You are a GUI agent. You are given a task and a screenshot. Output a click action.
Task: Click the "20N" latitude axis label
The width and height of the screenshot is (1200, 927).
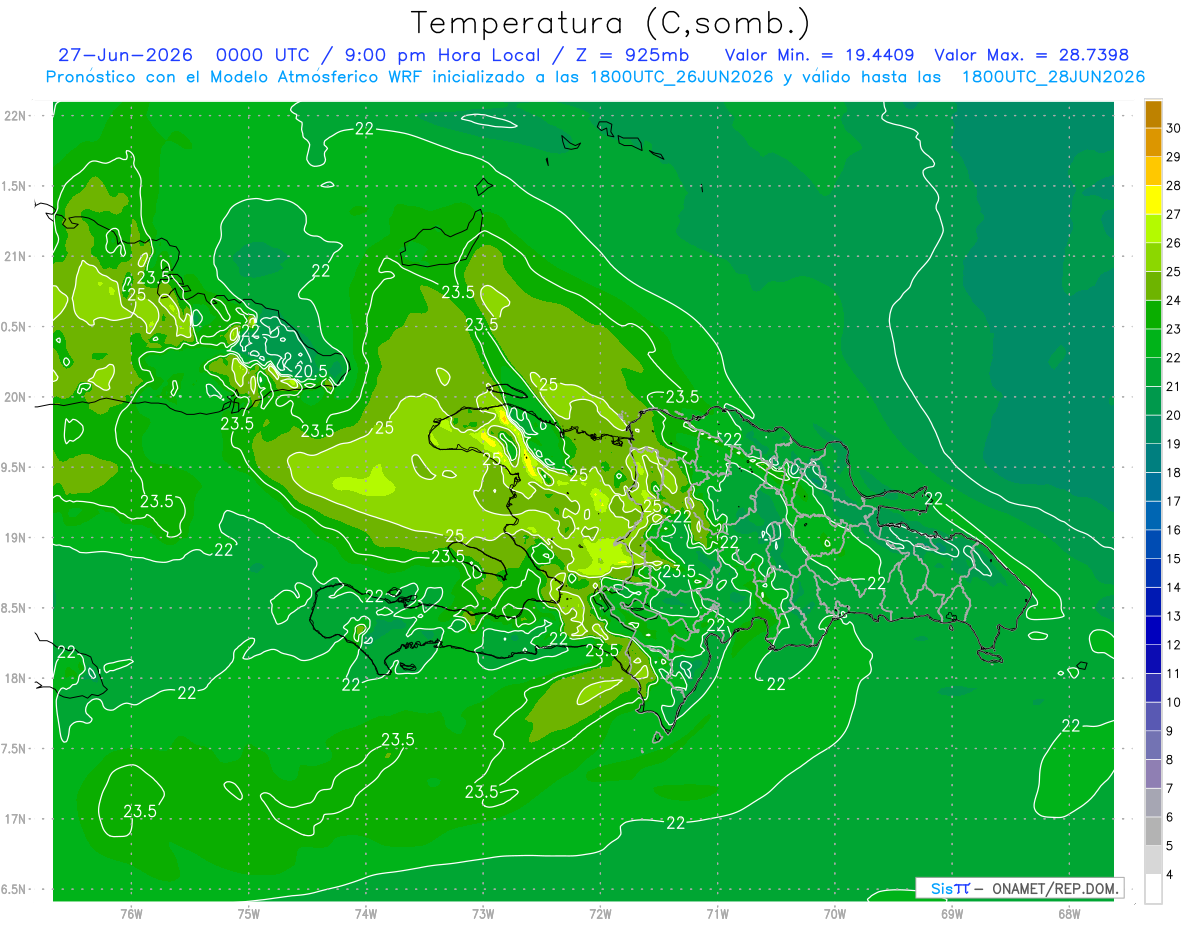click(x=15, y=398)
